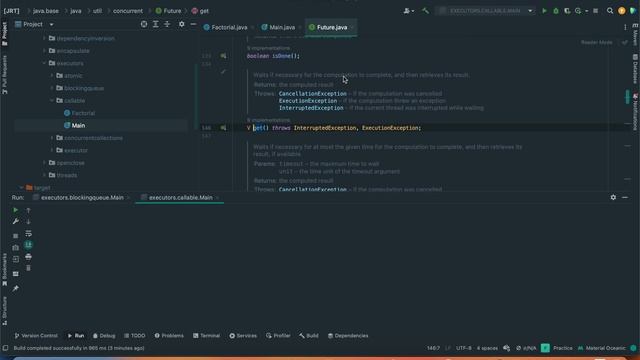Toggle the tool window bars corner button

[5, 348]
